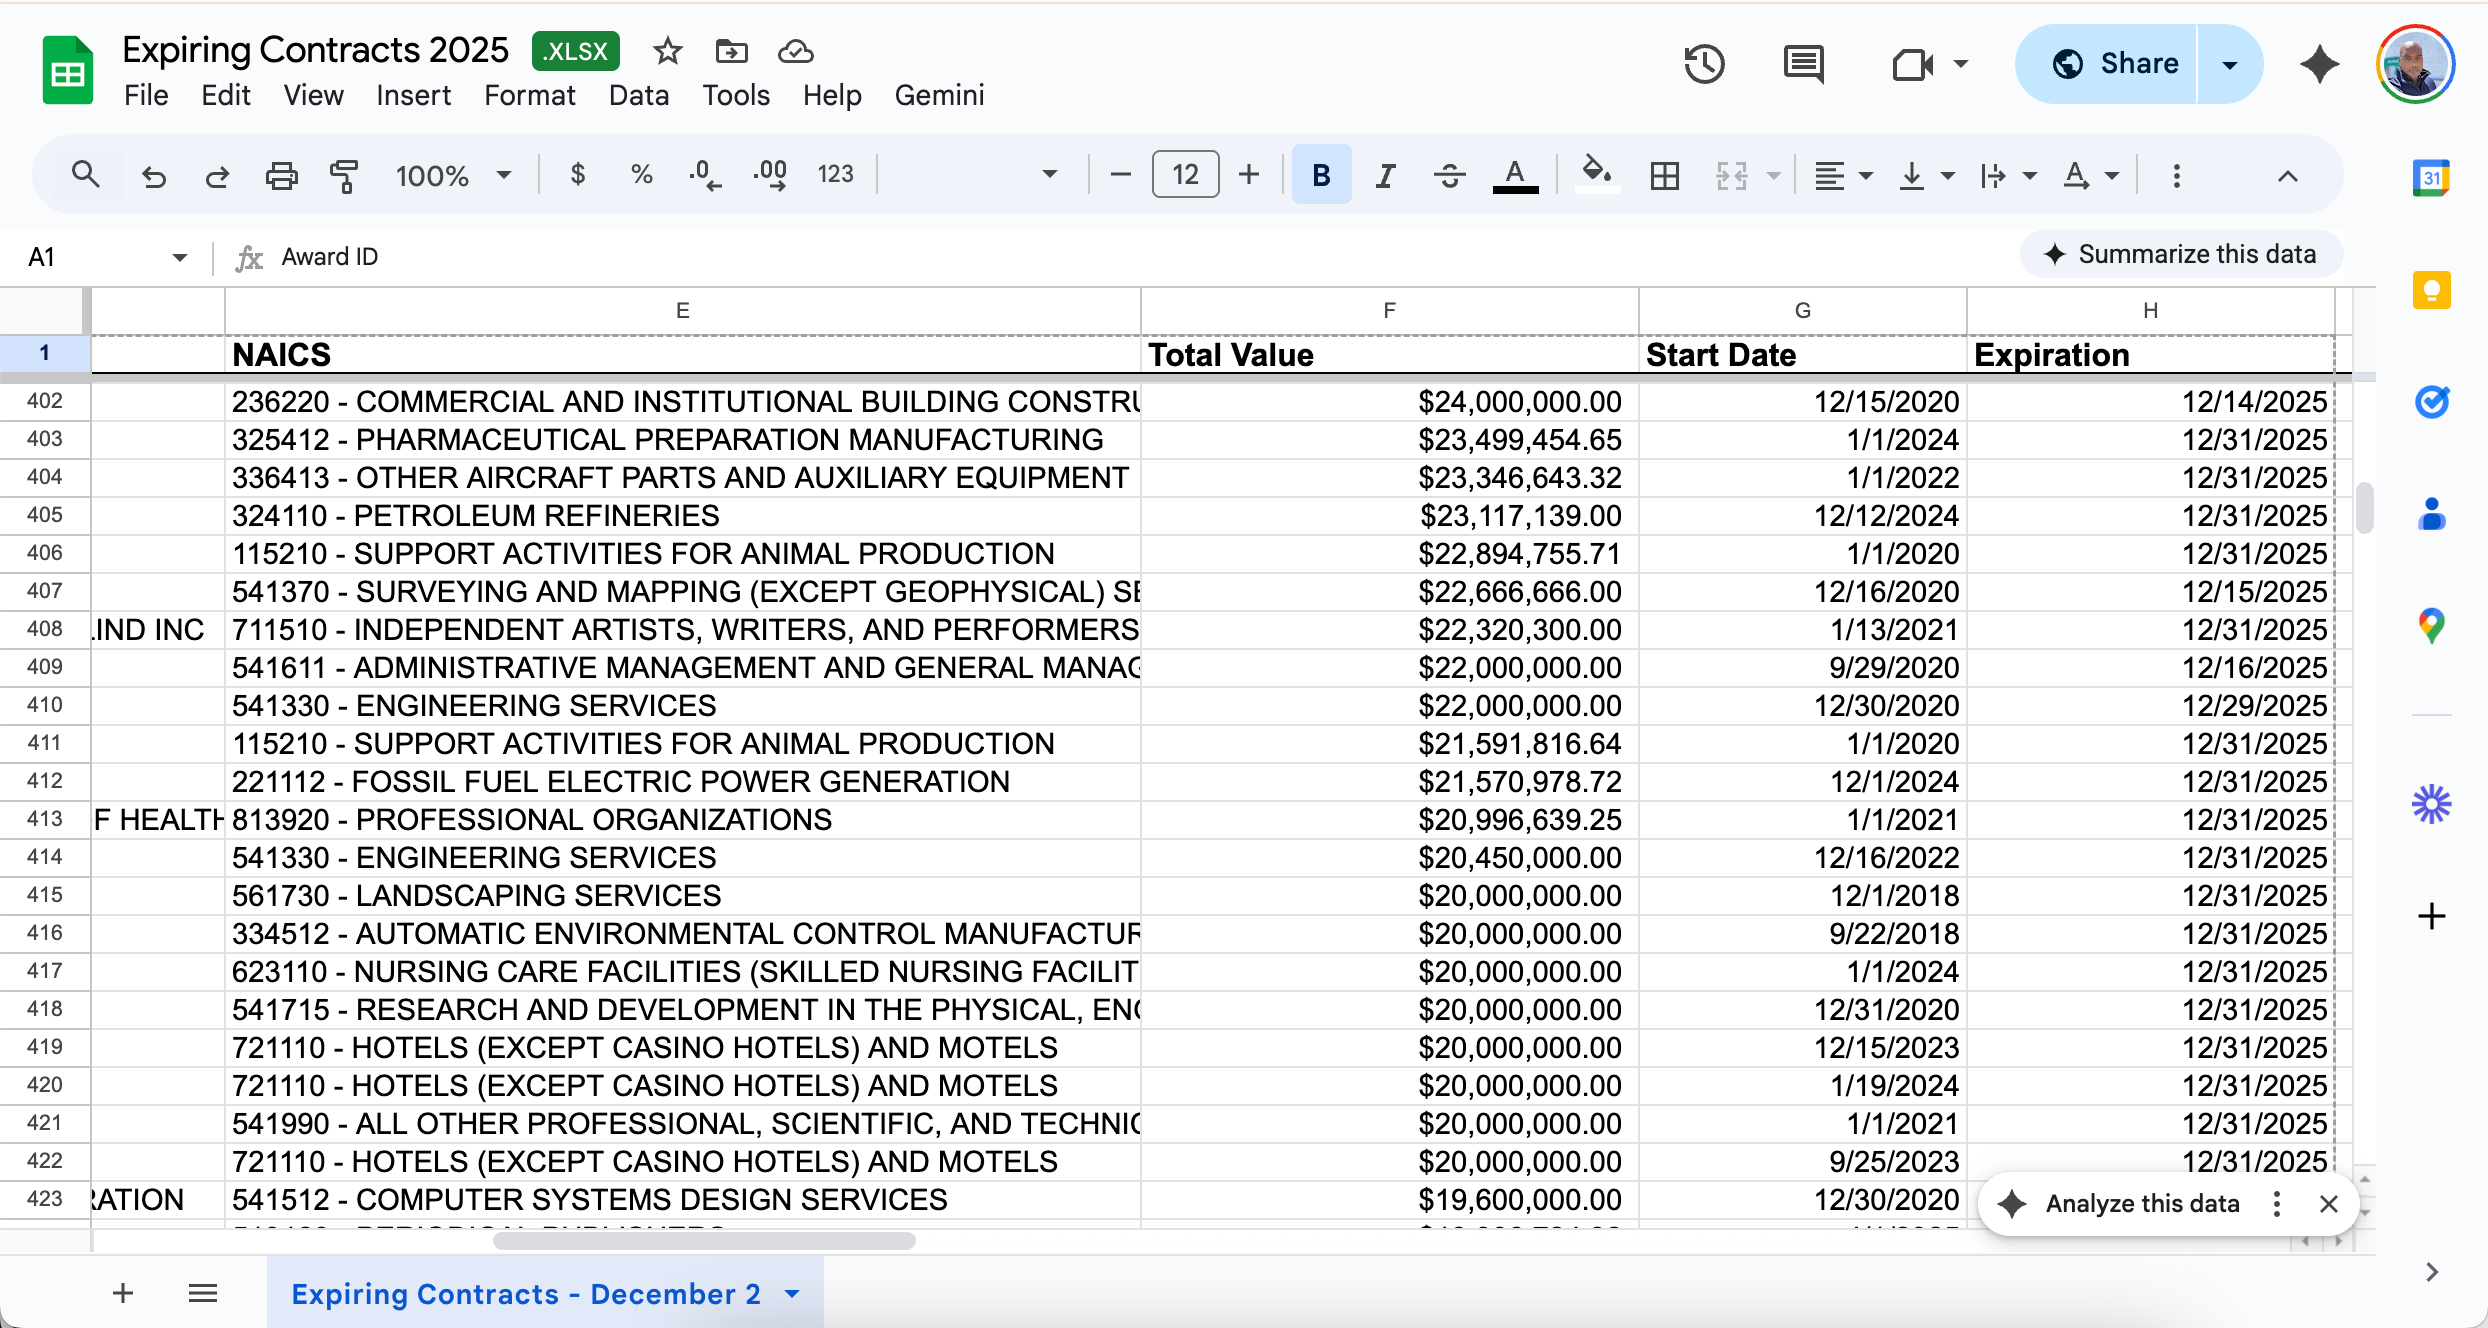
Task: Open version history clock icon
Action: coord(1704,64)
